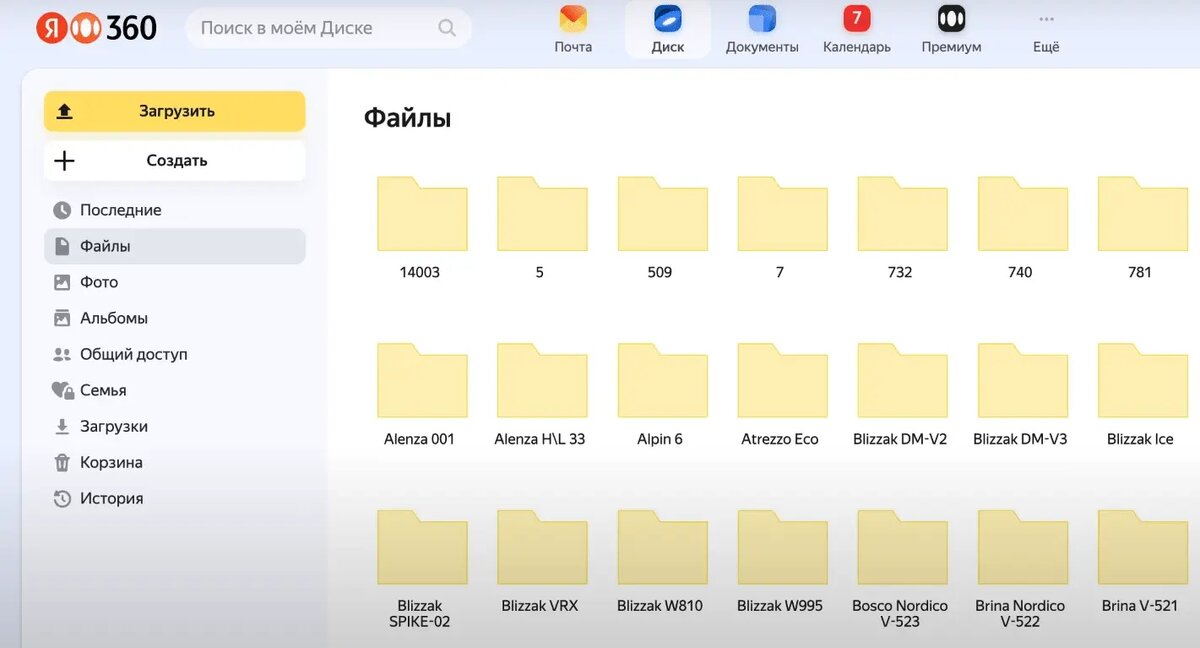Open the Премиум icon
Image resolution: width=1200 pixels, height=648 pixels.
[951, 18]
